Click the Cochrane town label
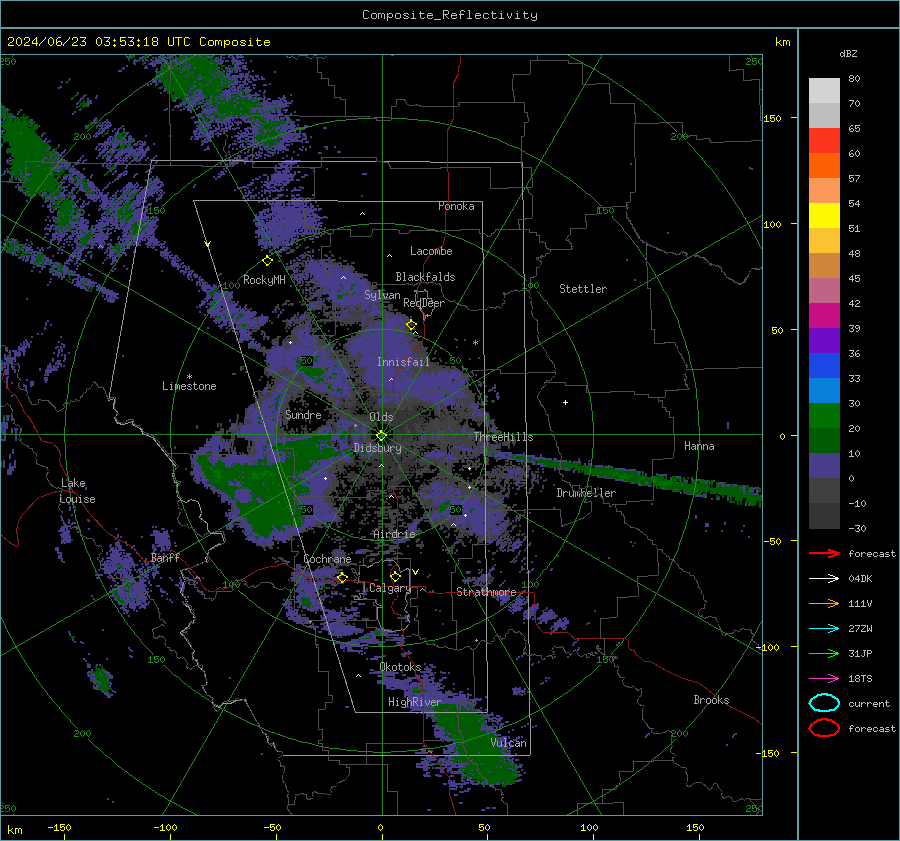This screenshot has height=841, width=900. (x=327, y=559)
